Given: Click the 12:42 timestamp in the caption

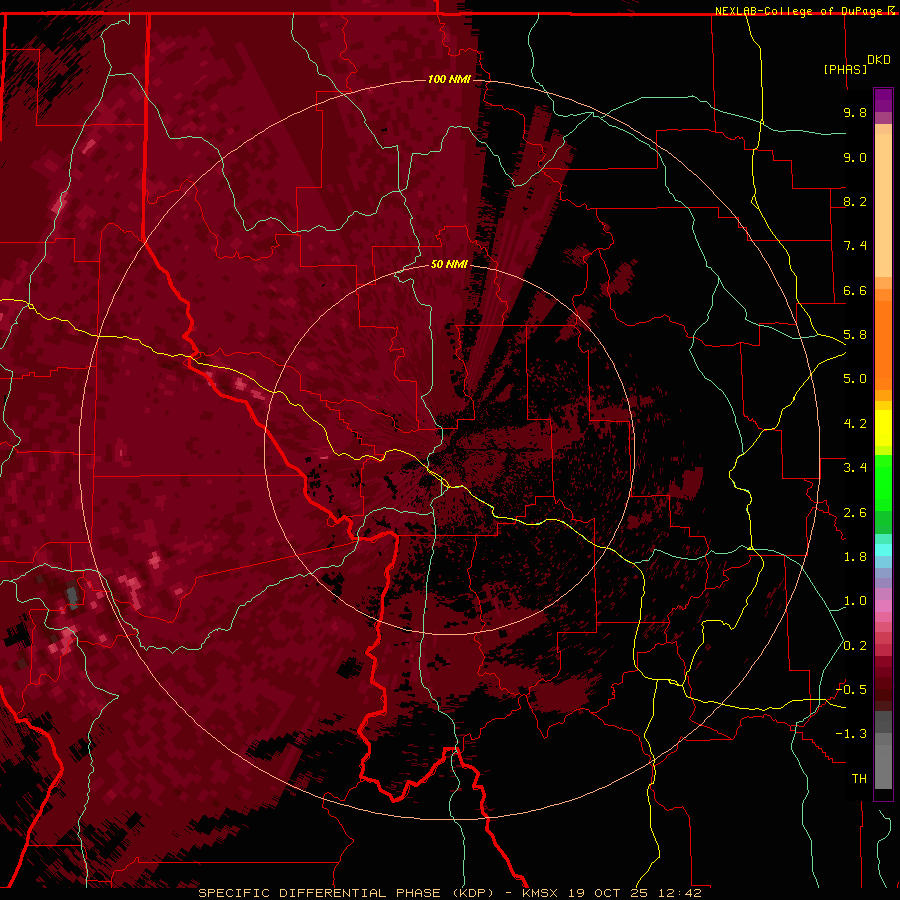Looking at the screenshot, I should click(x=680, y=893).
